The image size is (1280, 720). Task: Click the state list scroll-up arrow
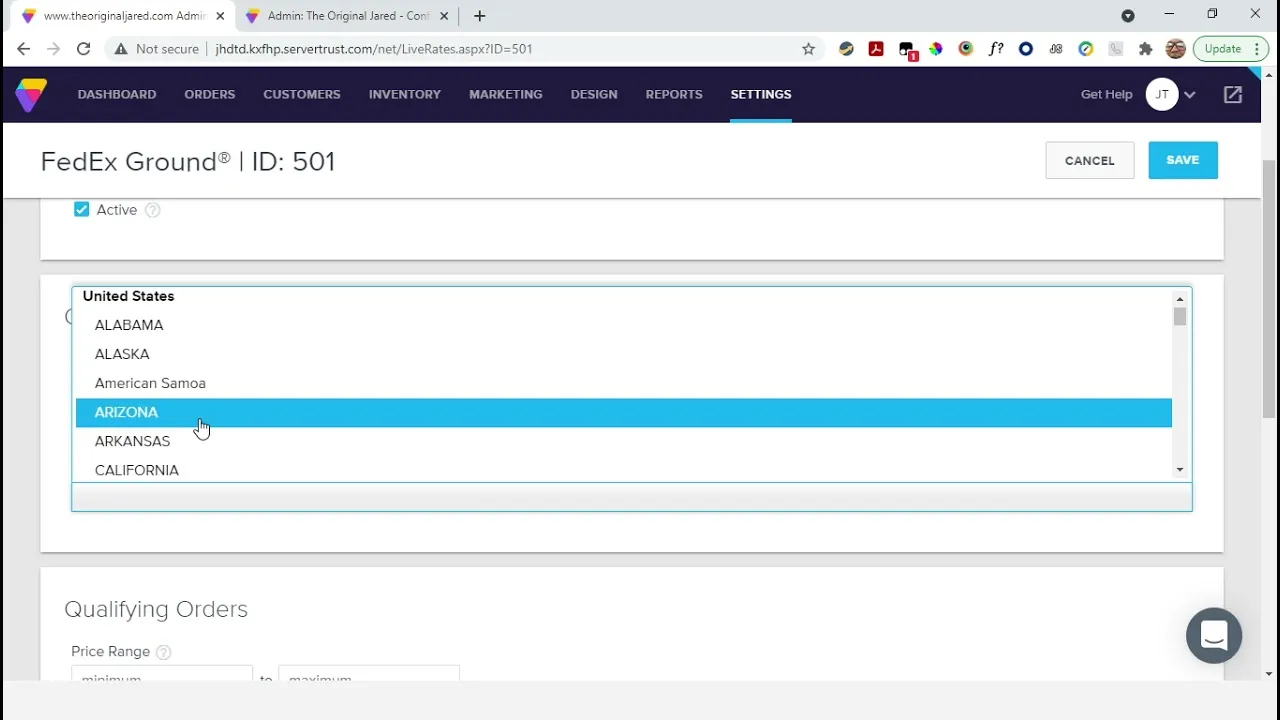click(1180, 299)
